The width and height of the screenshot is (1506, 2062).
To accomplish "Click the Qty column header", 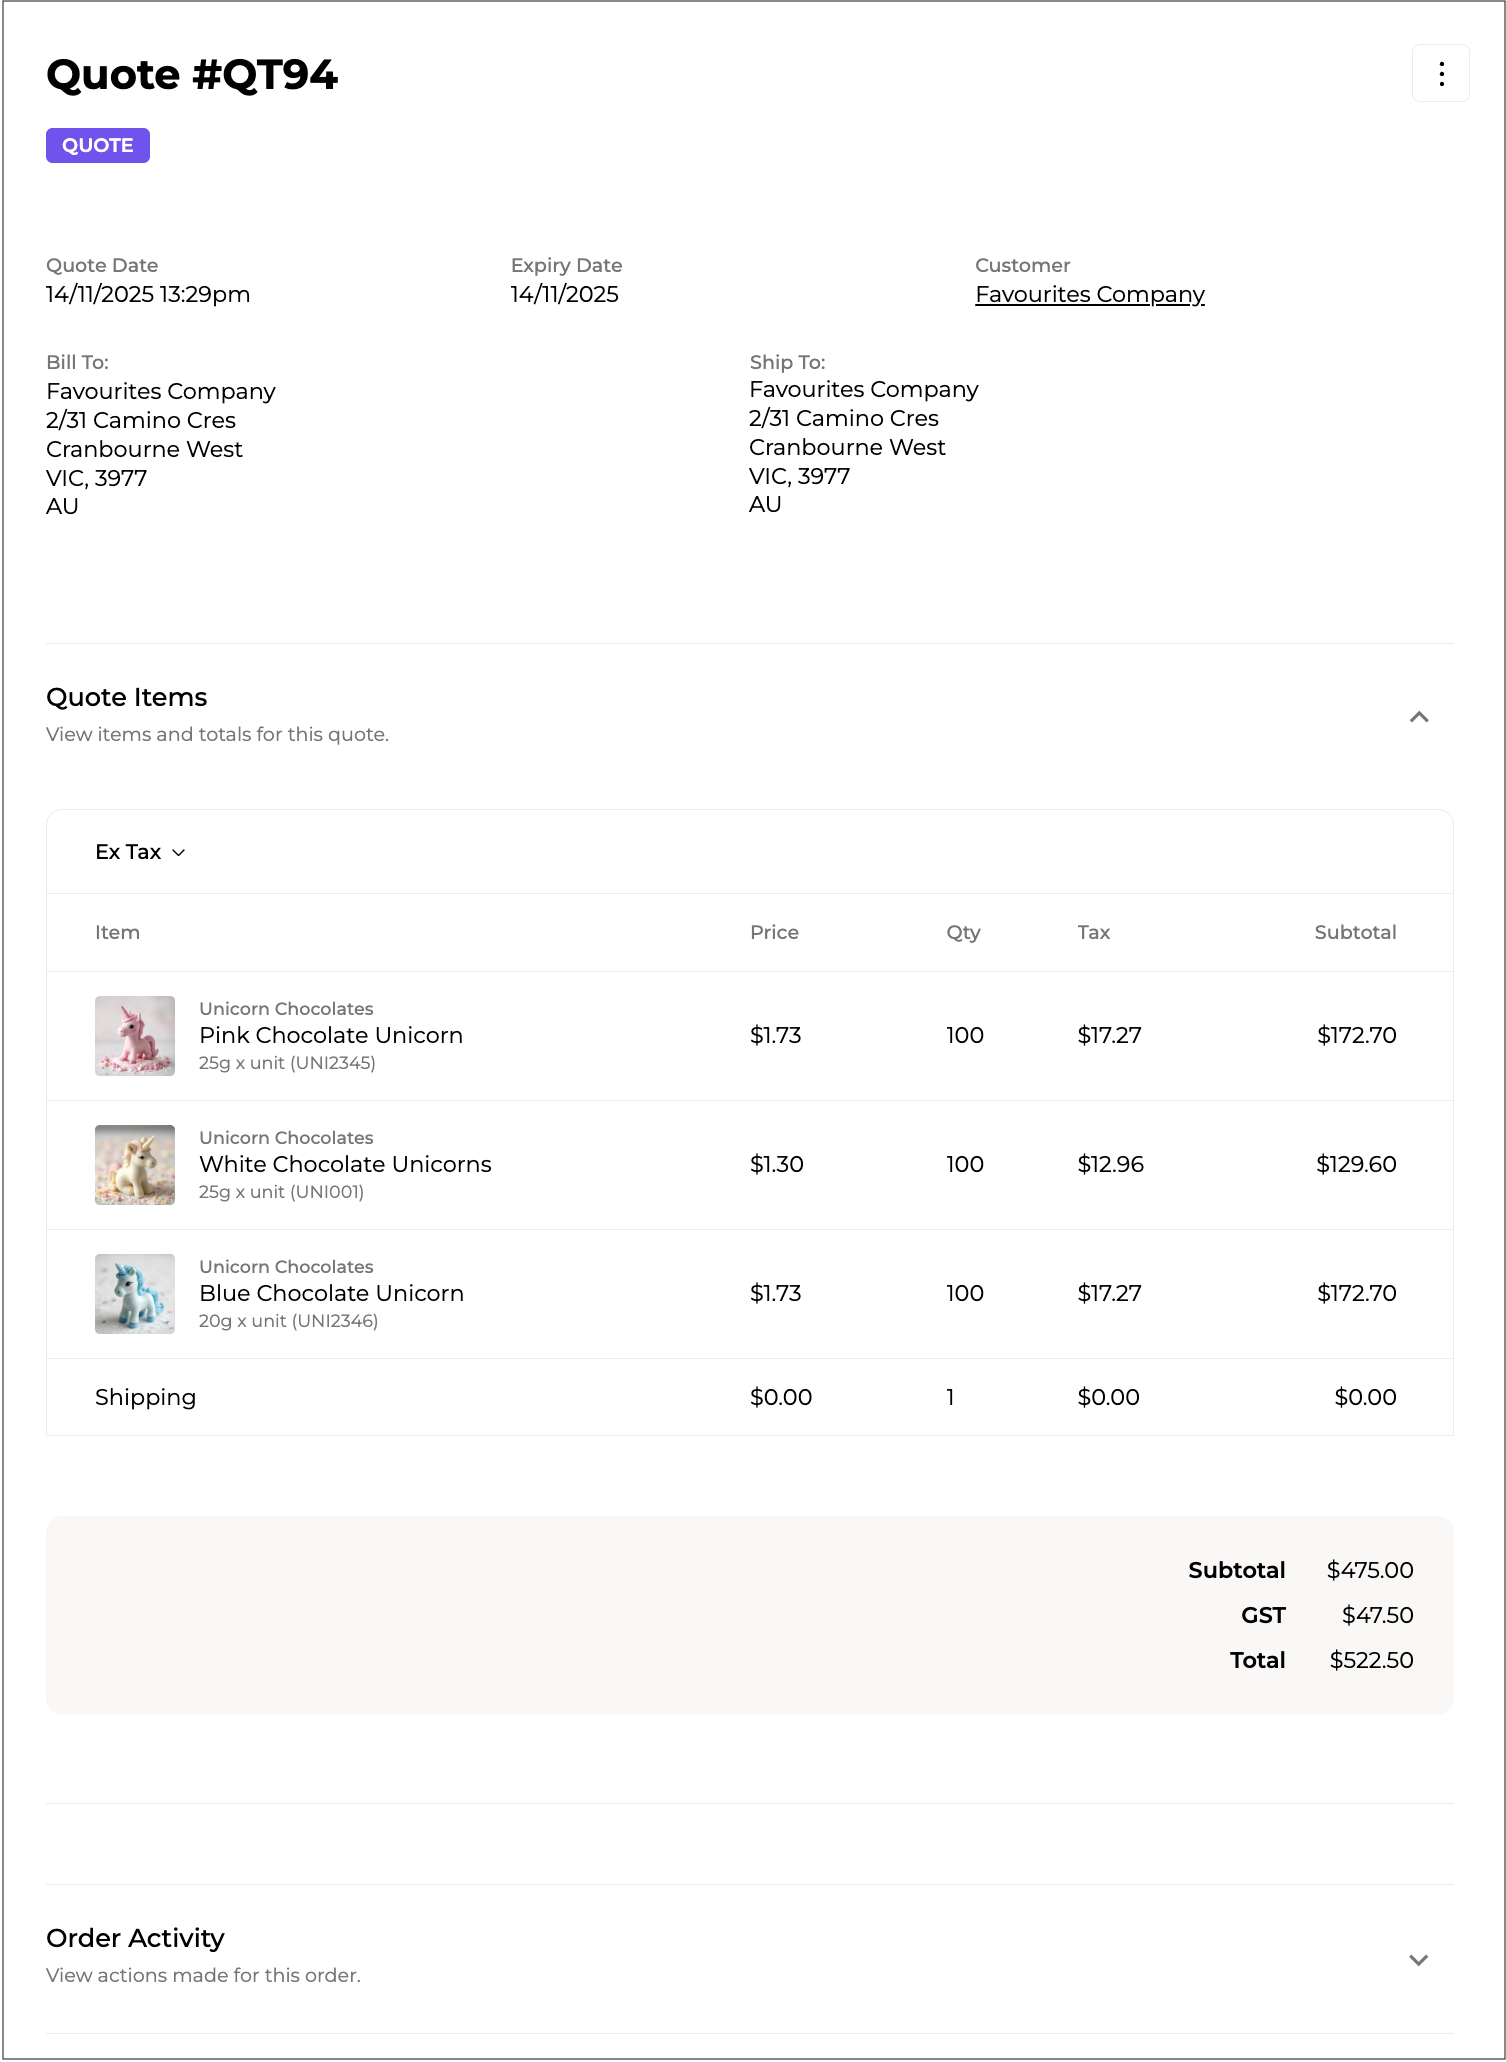I will (x=963, y=932).
